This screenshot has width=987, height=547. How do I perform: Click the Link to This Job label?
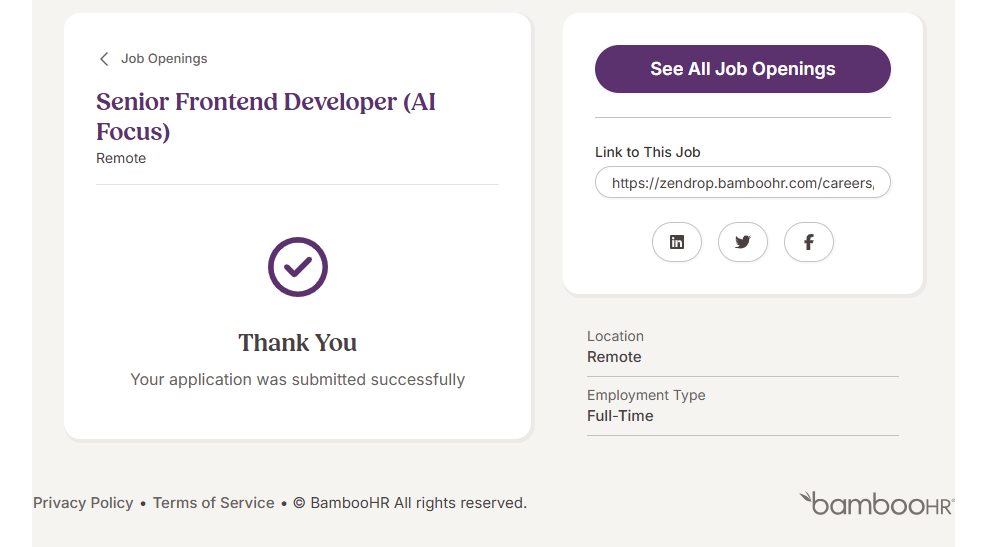coord(647,153)
